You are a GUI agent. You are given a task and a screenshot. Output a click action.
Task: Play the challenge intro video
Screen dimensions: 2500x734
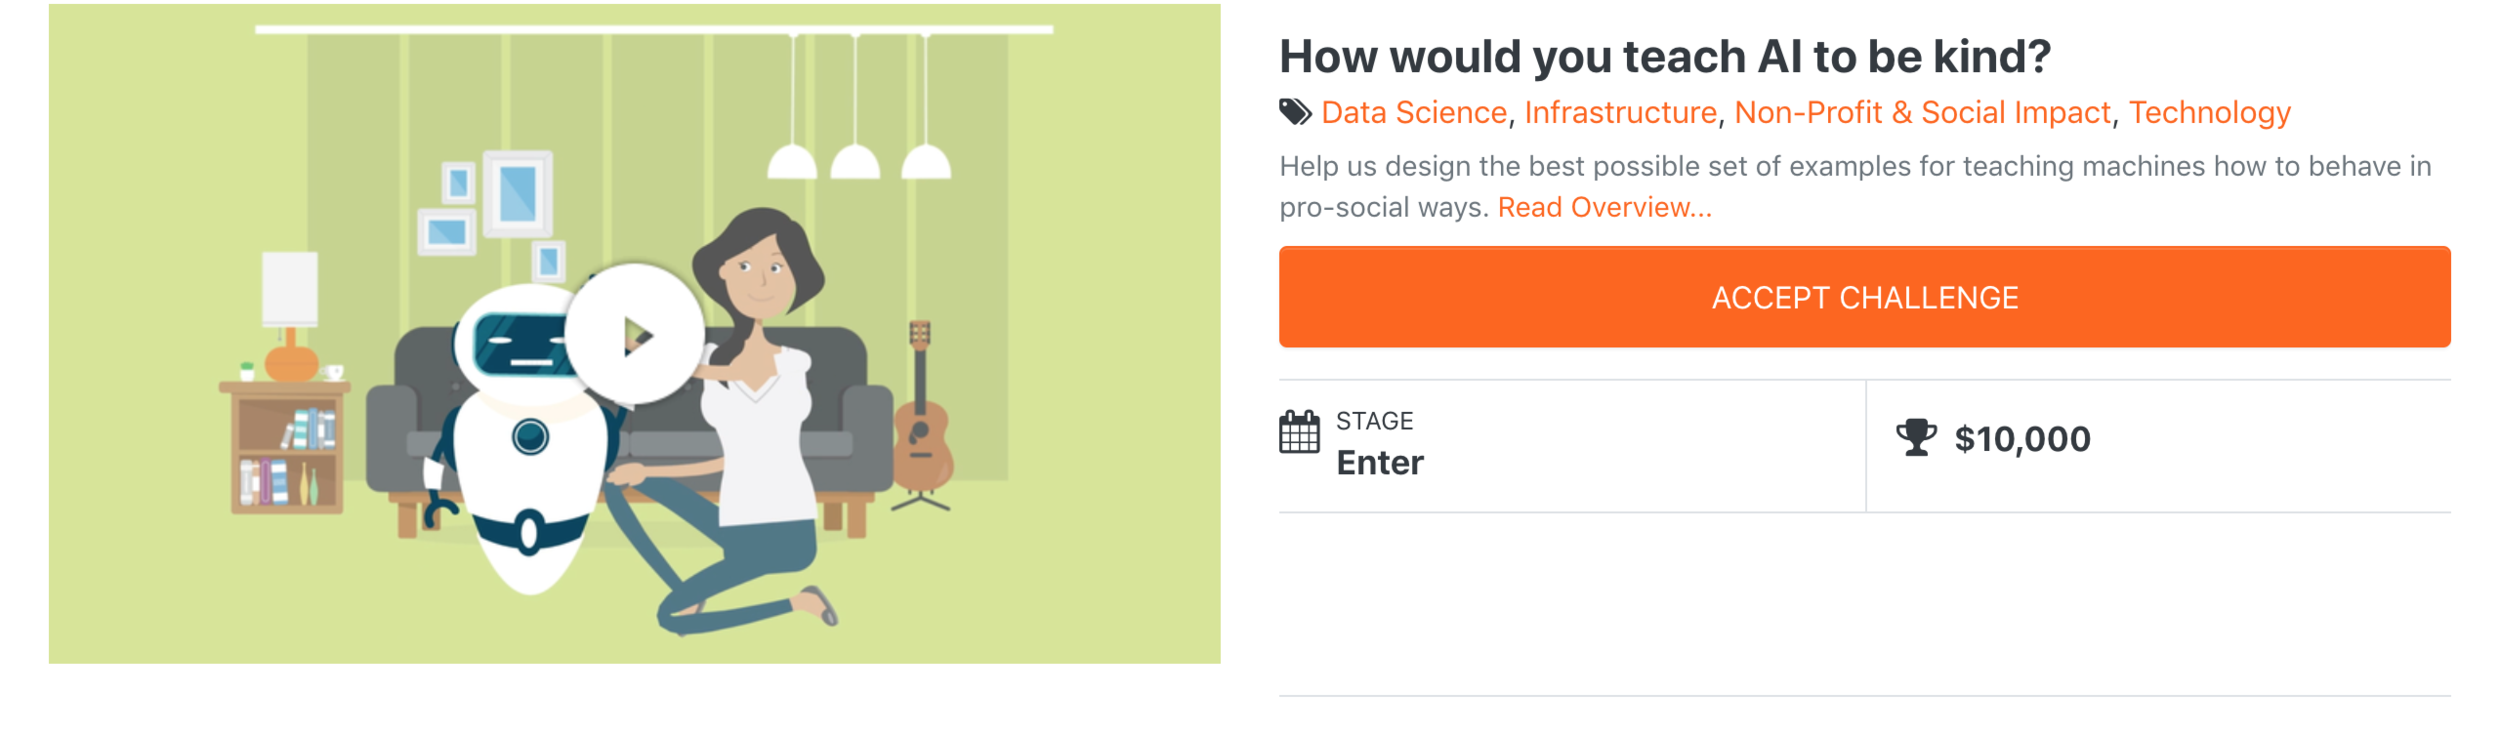pos(635,334)
